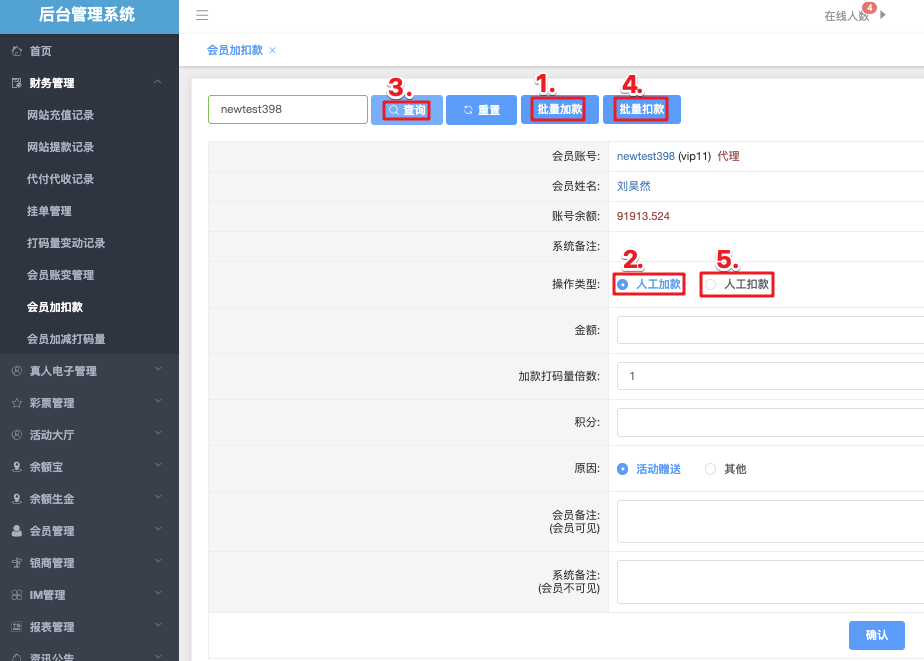The height and width of the screenshot is (661, 924).
Task: Click the 金额 amount input field
Action: coord(770,330)
